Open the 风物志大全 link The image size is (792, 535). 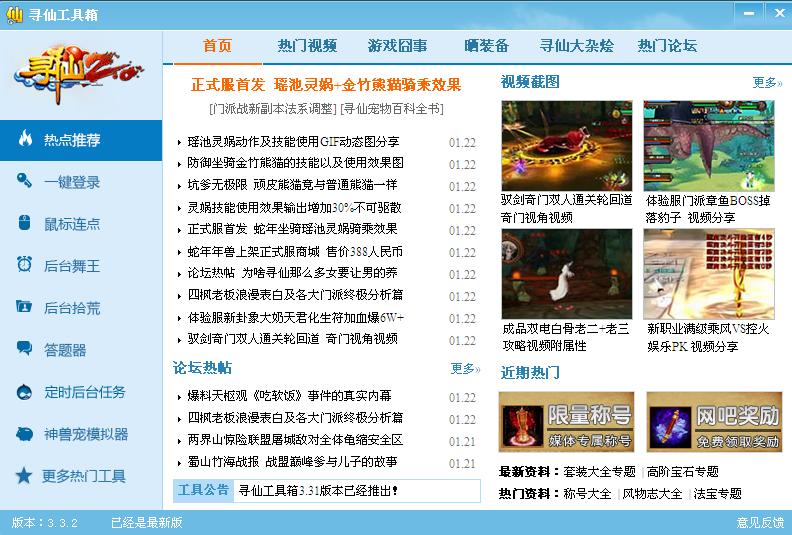[652, 494]
